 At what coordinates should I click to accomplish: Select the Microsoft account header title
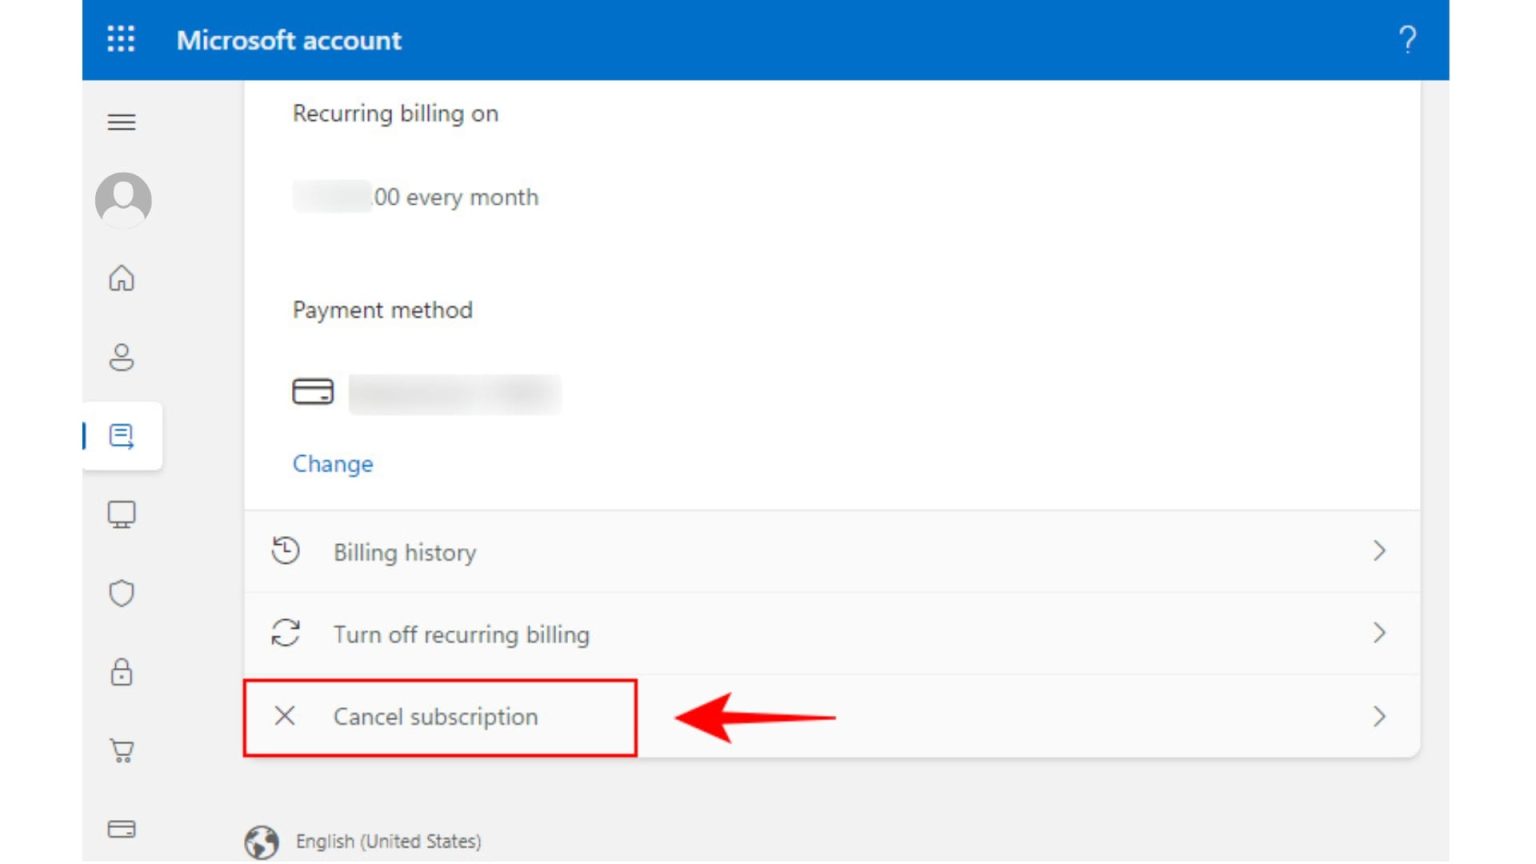[x=288, y=40]
